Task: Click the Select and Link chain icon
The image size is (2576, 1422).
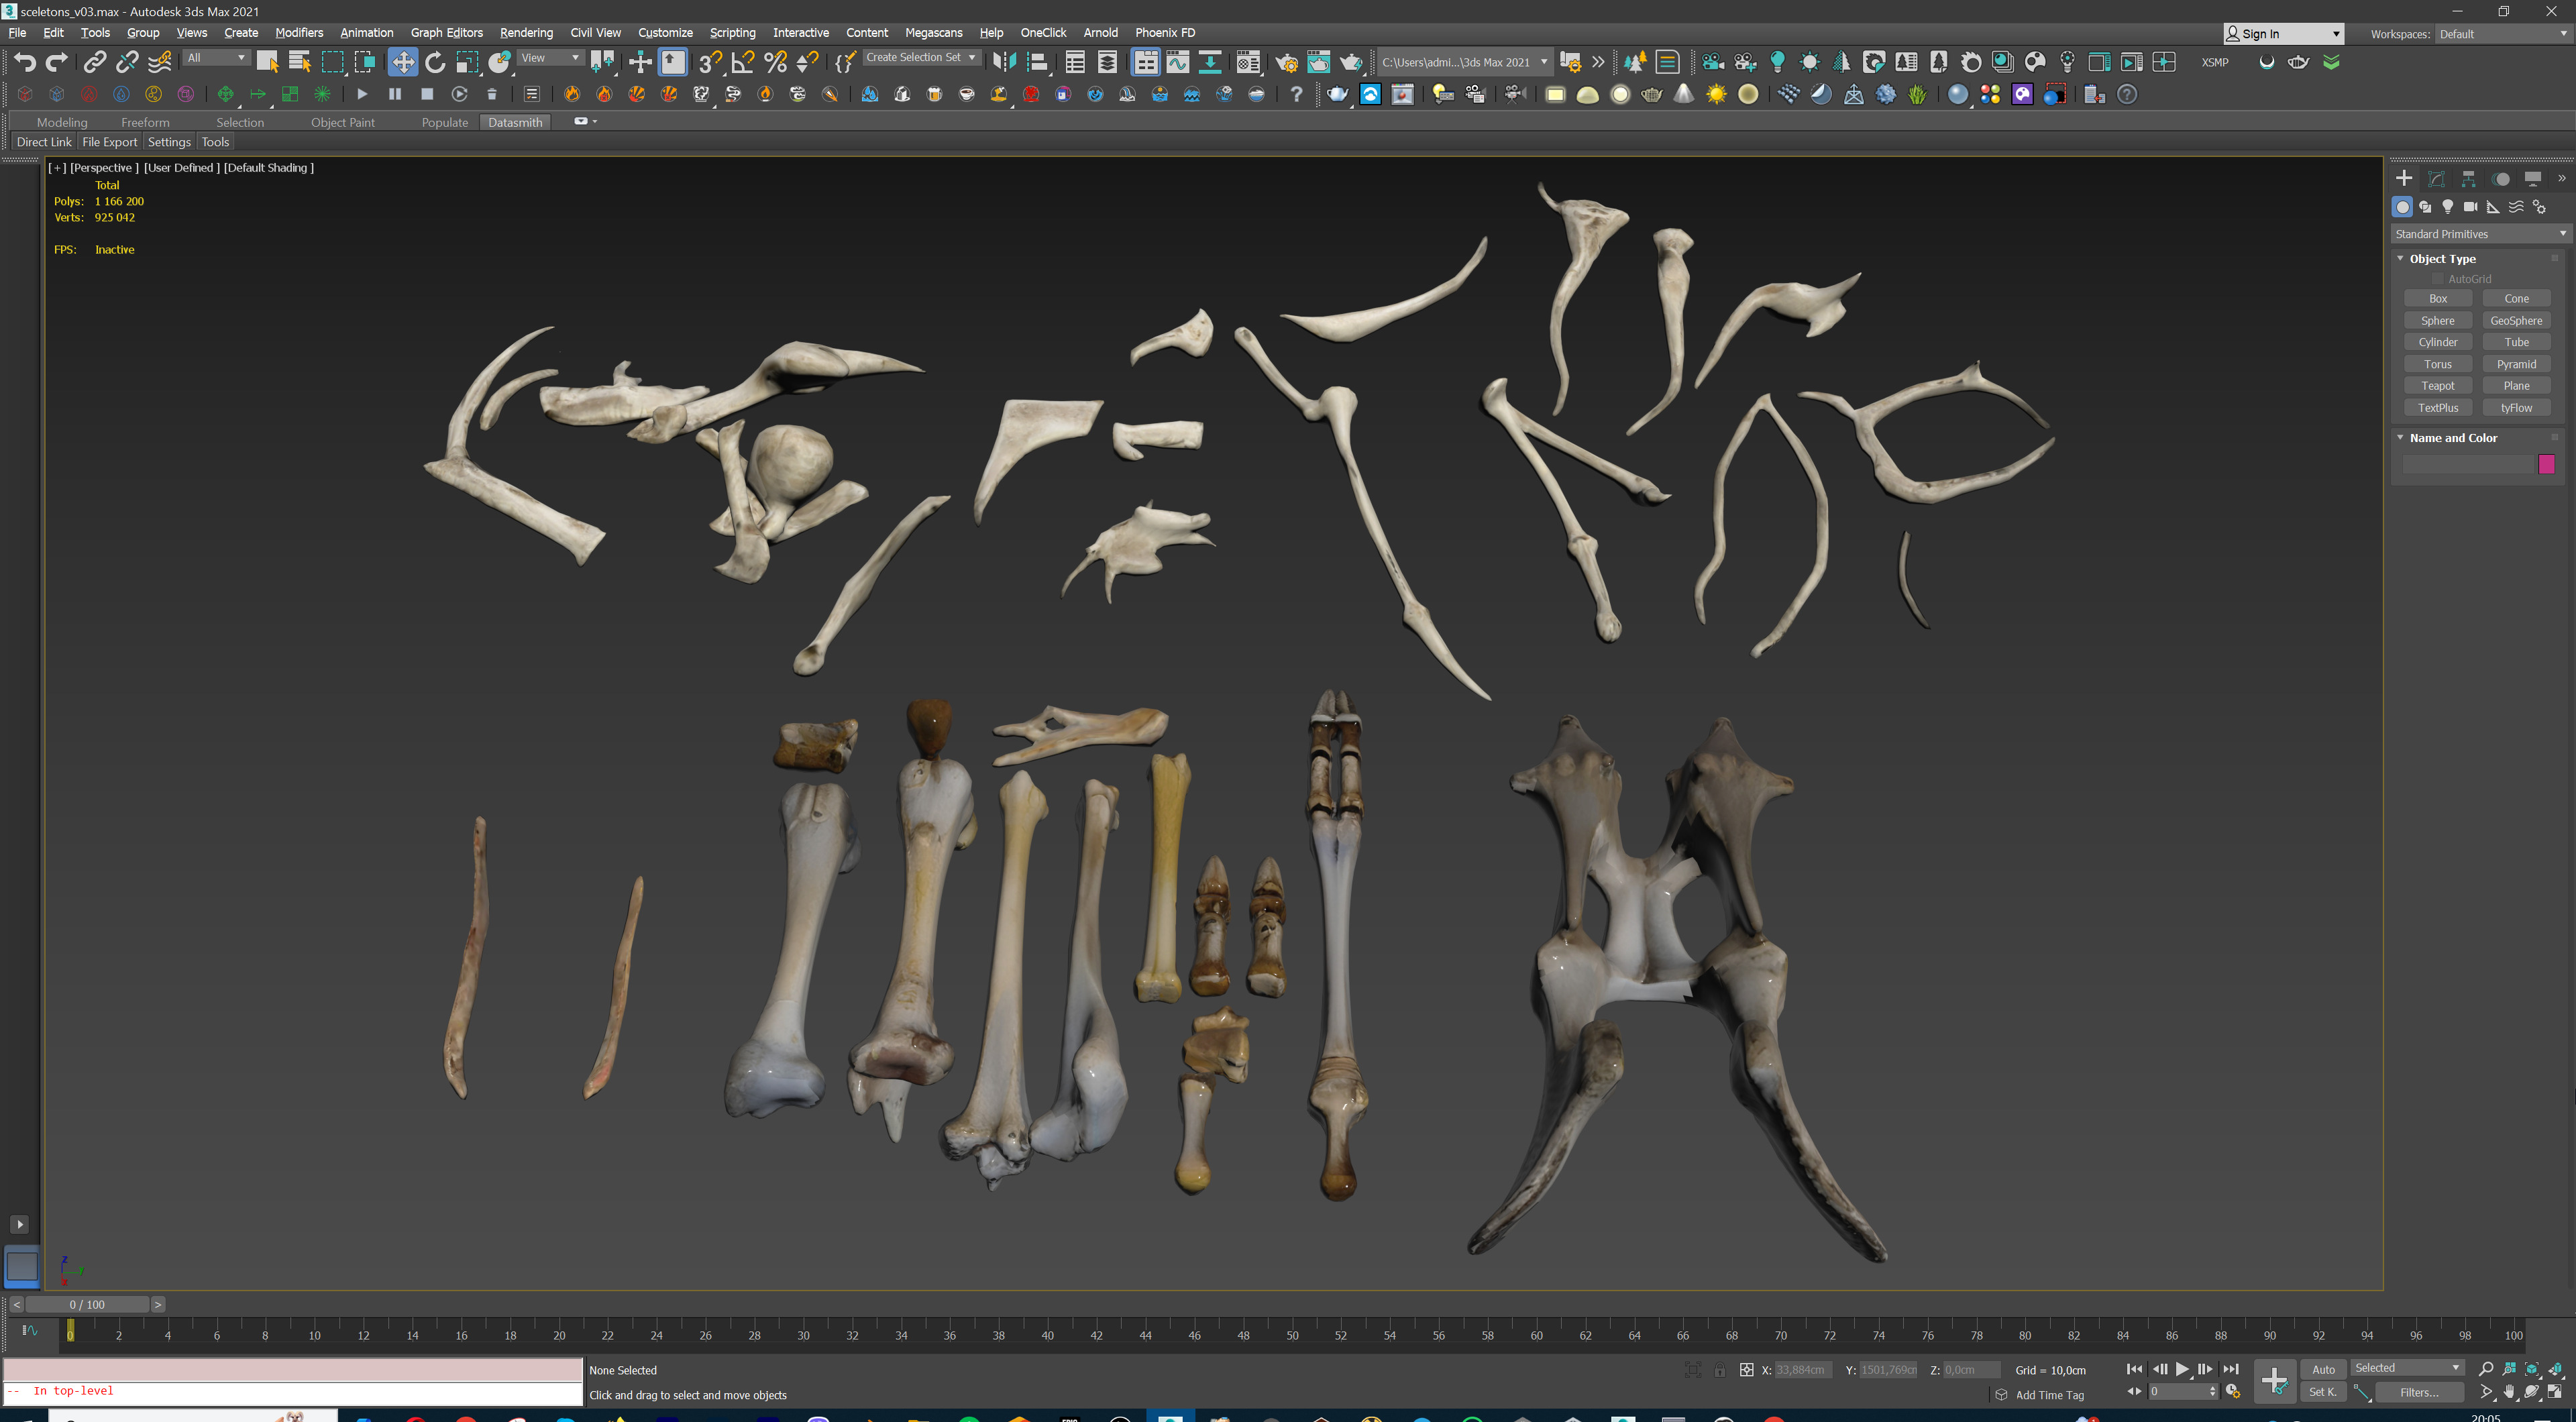Action: pyautogui.click(x=94, y=62)
